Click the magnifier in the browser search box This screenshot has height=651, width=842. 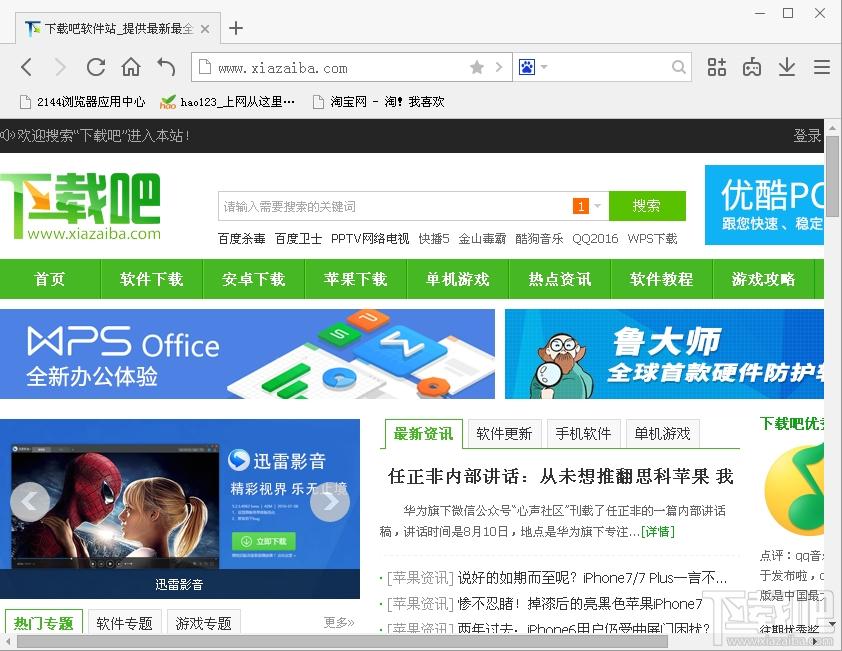coord(679,67)
